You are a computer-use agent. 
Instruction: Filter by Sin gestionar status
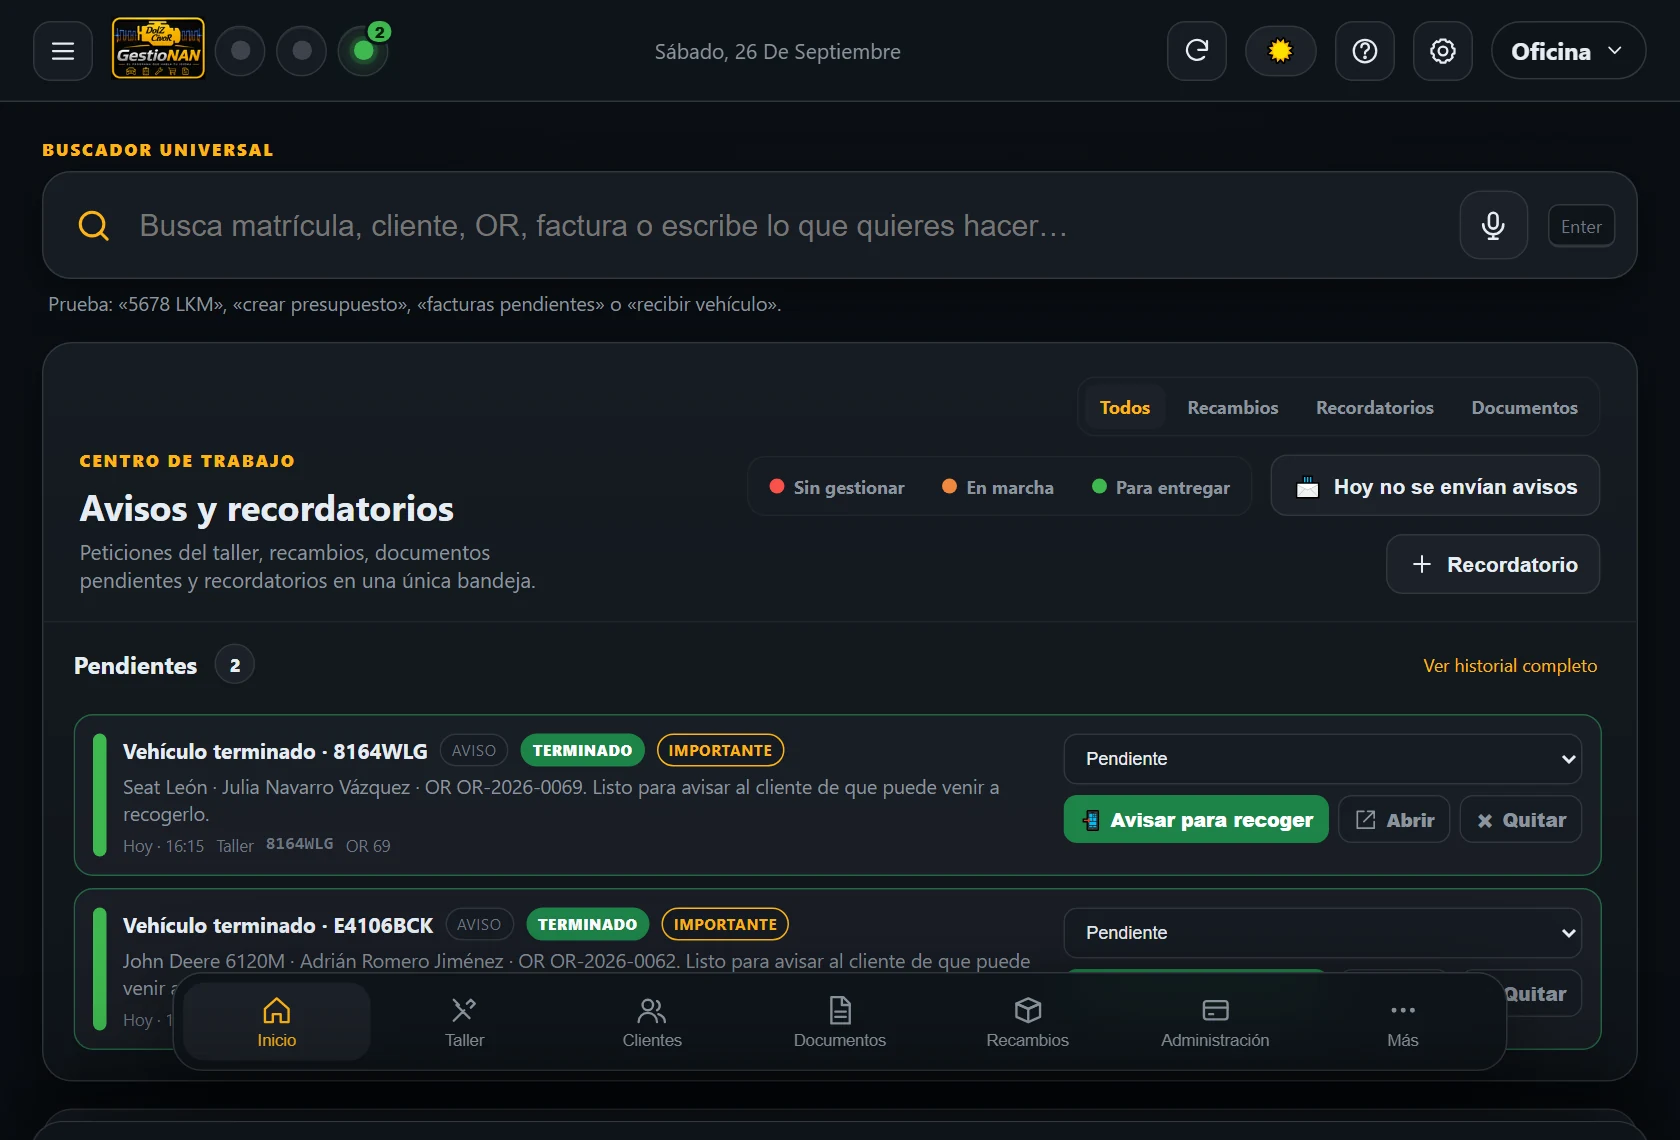[837, 487]
